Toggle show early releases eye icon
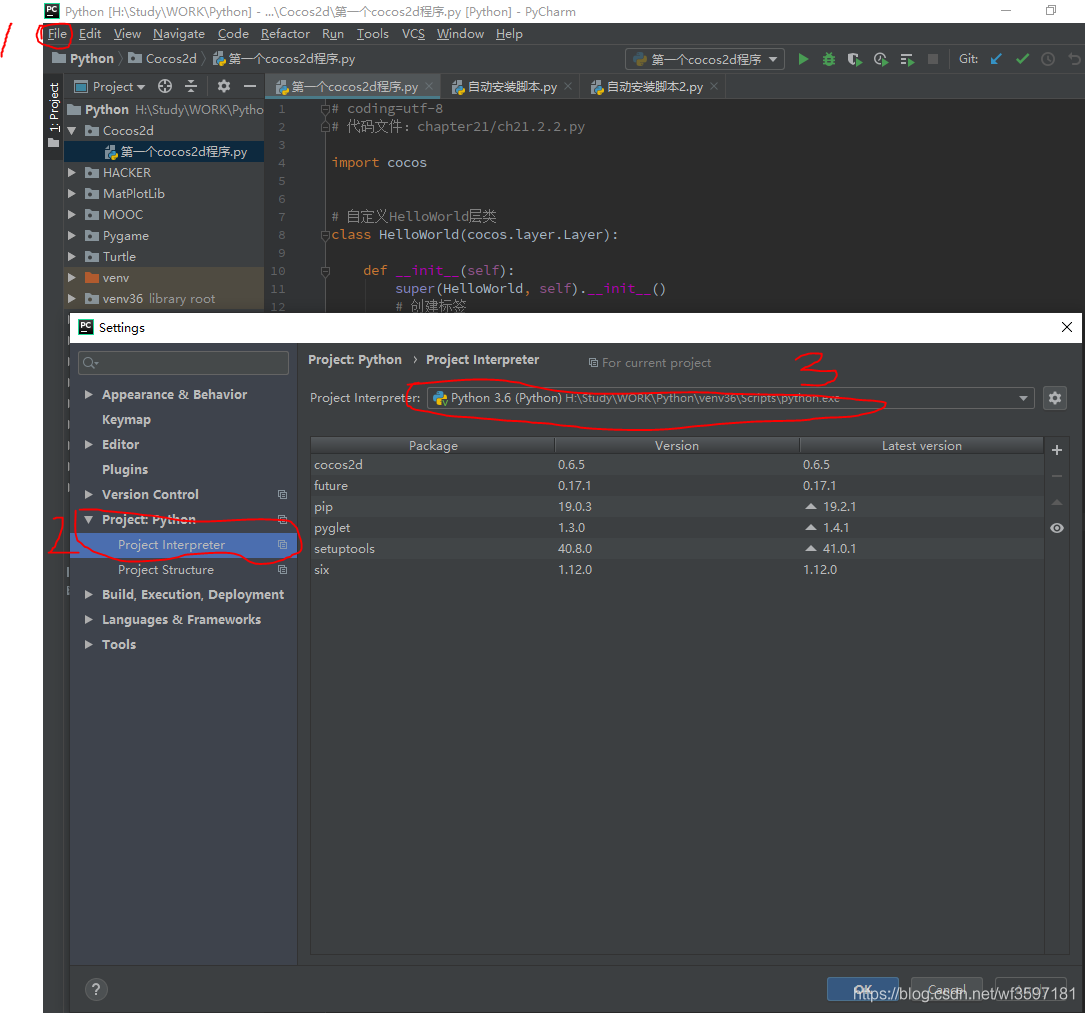 (1057, 528)
